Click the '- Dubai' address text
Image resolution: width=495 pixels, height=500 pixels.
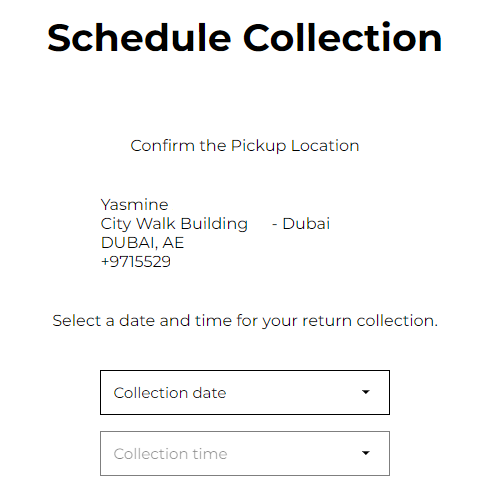point(301,224)
